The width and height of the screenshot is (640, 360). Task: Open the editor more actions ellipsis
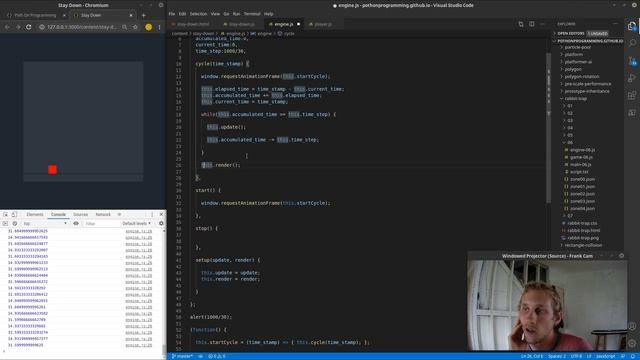(x=542, y=24)
